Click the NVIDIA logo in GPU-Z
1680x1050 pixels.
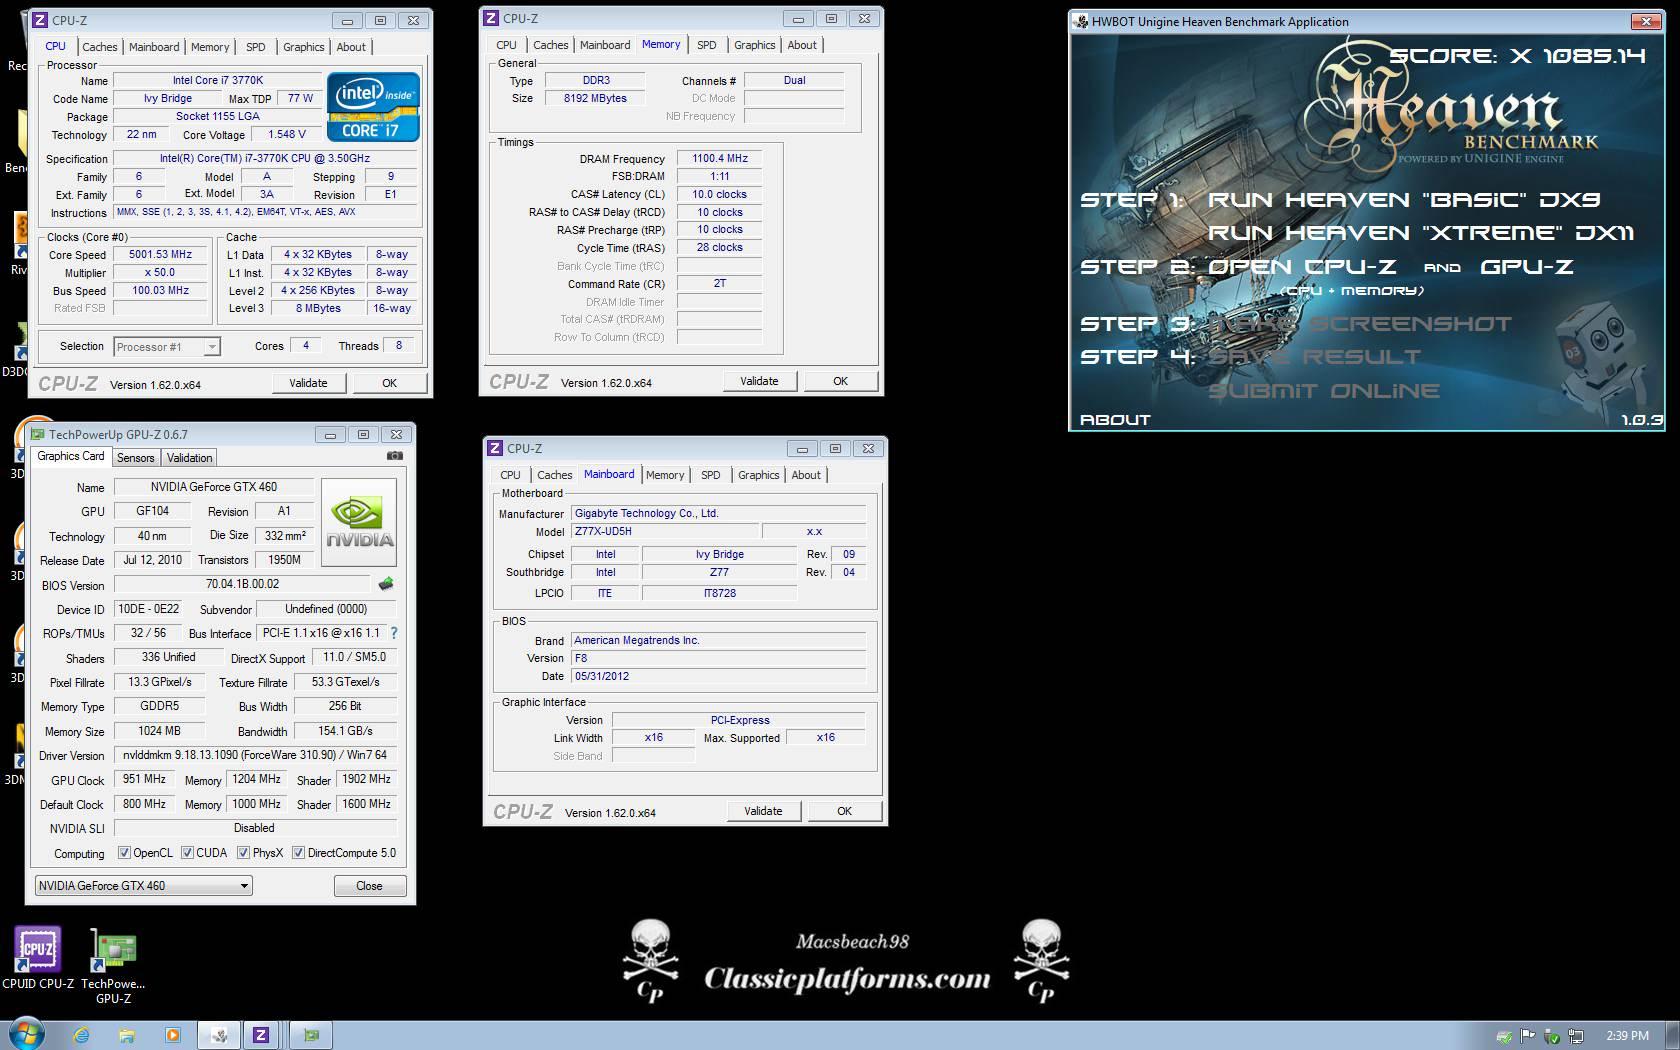[x=359, y=522]
